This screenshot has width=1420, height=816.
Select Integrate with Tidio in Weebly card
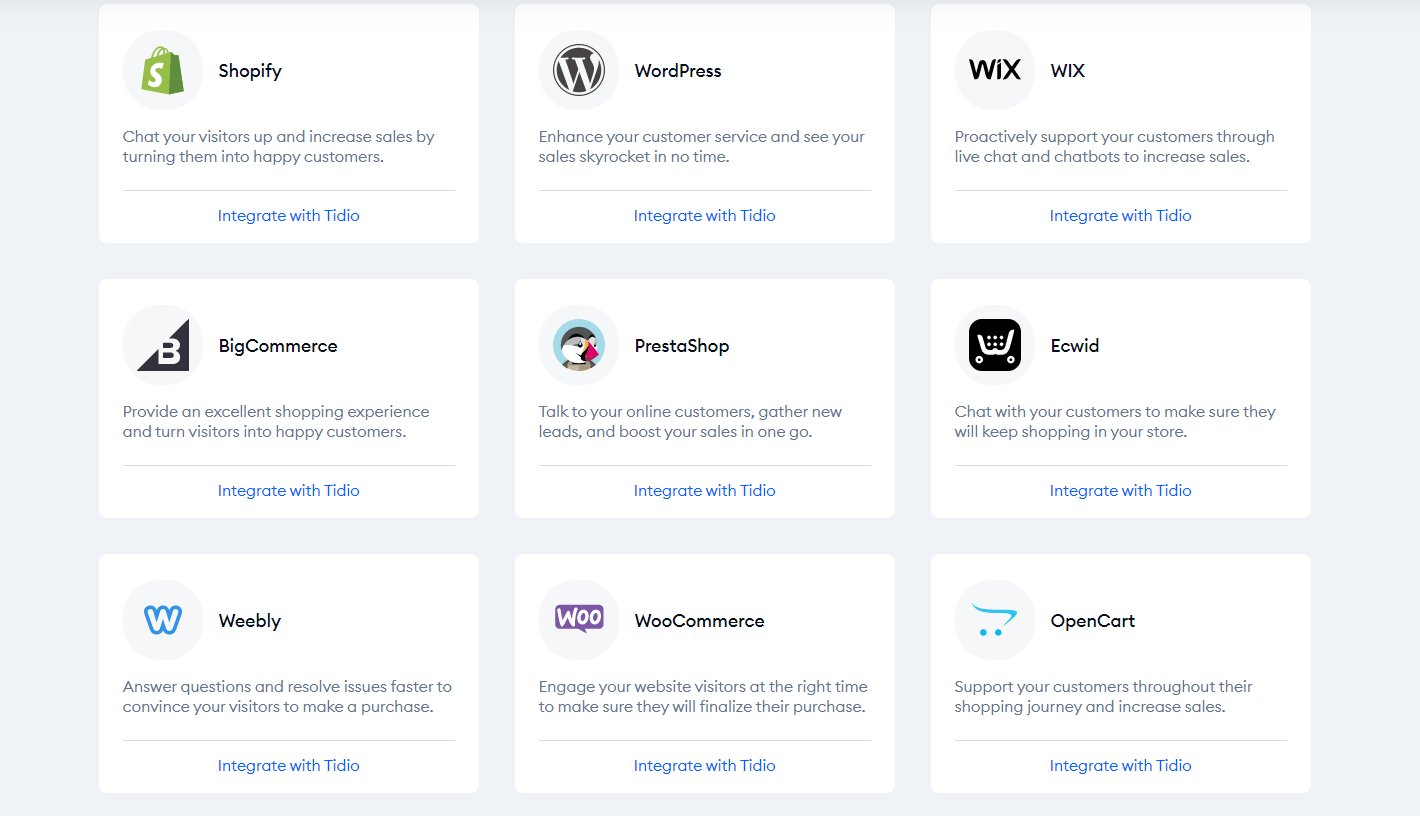point(289,765)
